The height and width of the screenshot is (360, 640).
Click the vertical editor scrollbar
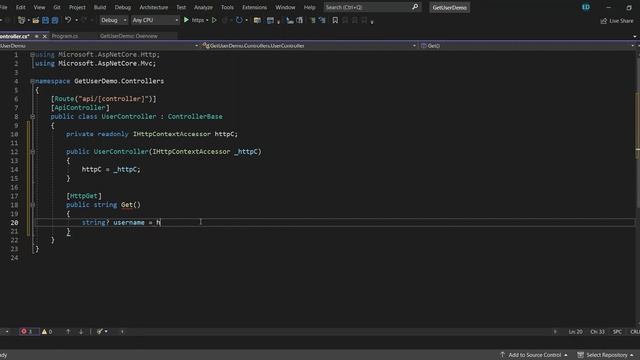click(x=637, y=188)
